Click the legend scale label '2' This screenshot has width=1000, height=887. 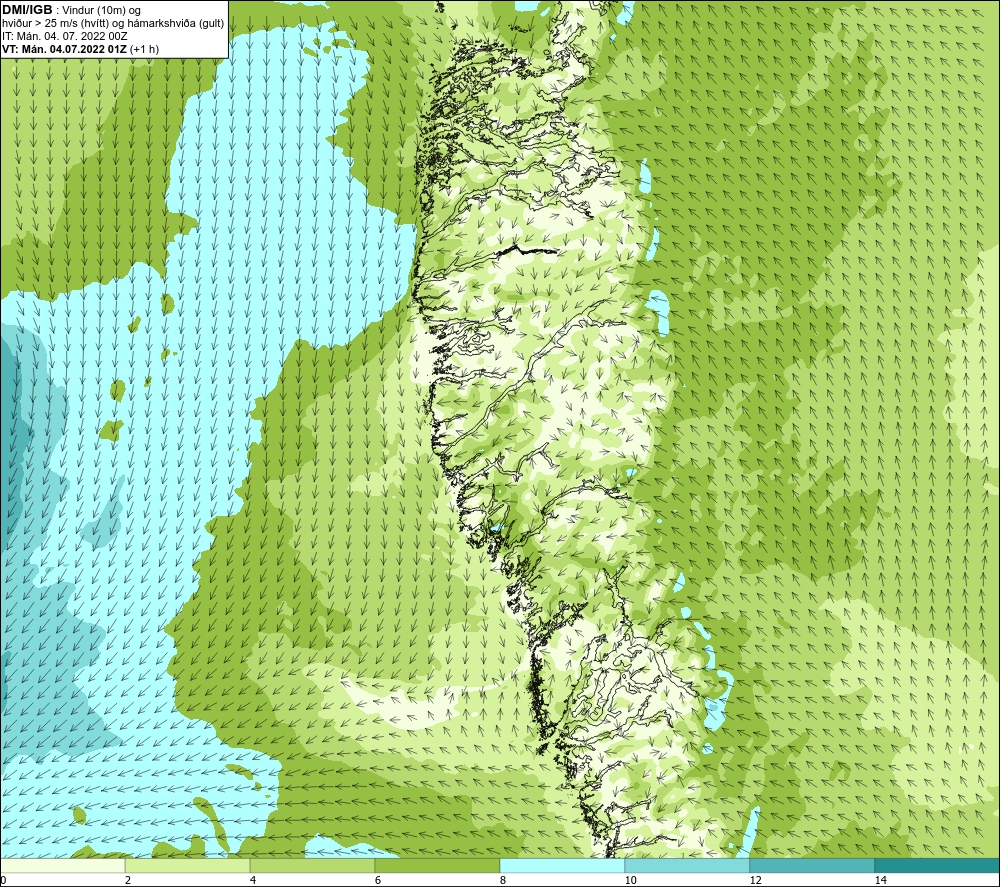click(x=128, y=880)
